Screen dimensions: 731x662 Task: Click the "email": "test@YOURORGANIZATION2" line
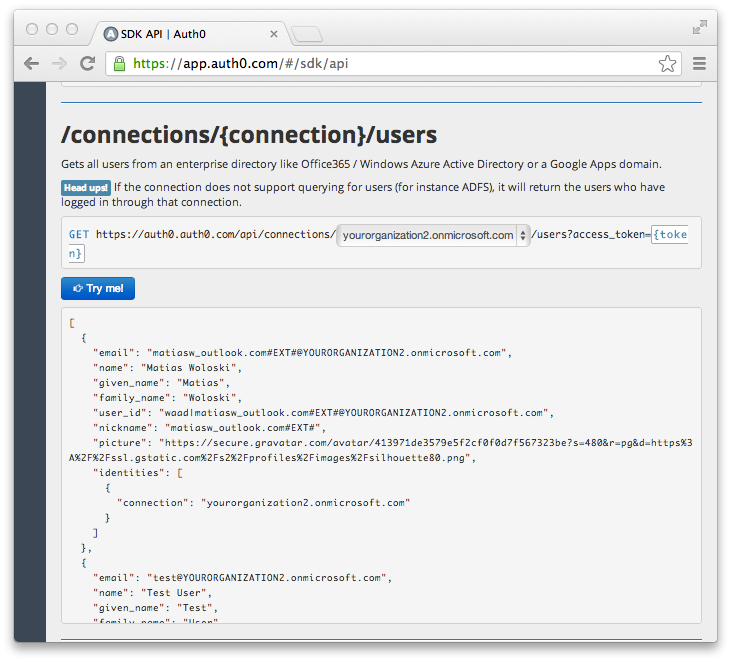pyautogui.click(x=242, y=578)
